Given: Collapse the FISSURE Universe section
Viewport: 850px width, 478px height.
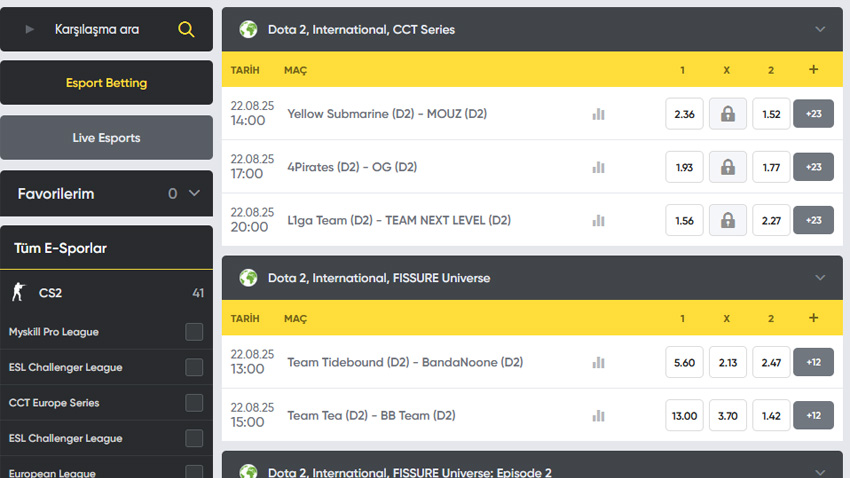Looking at the screenshot, I should tap(820, 277).
